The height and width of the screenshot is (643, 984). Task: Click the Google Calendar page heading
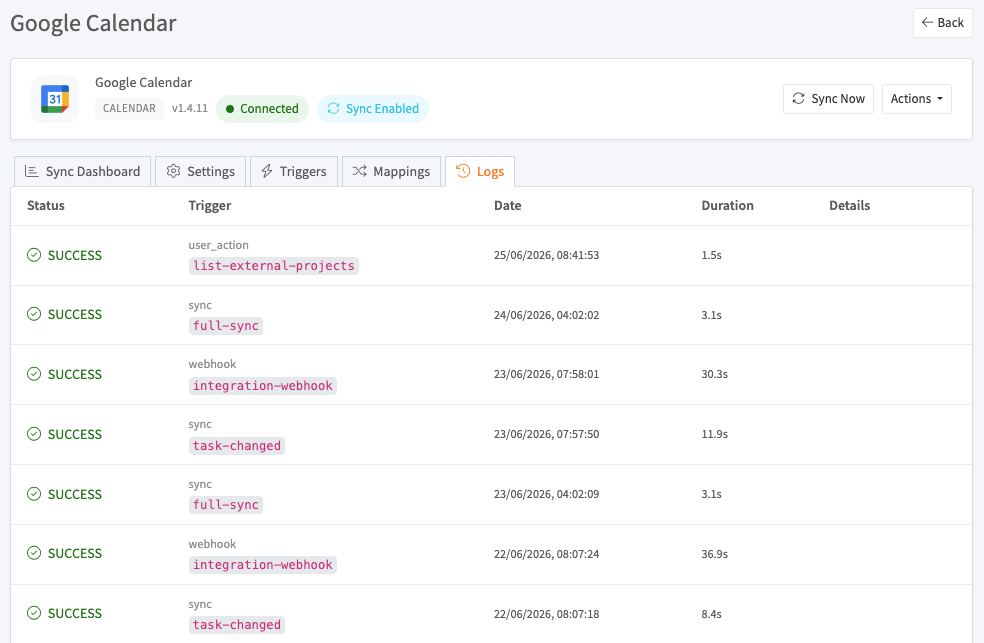94,23
